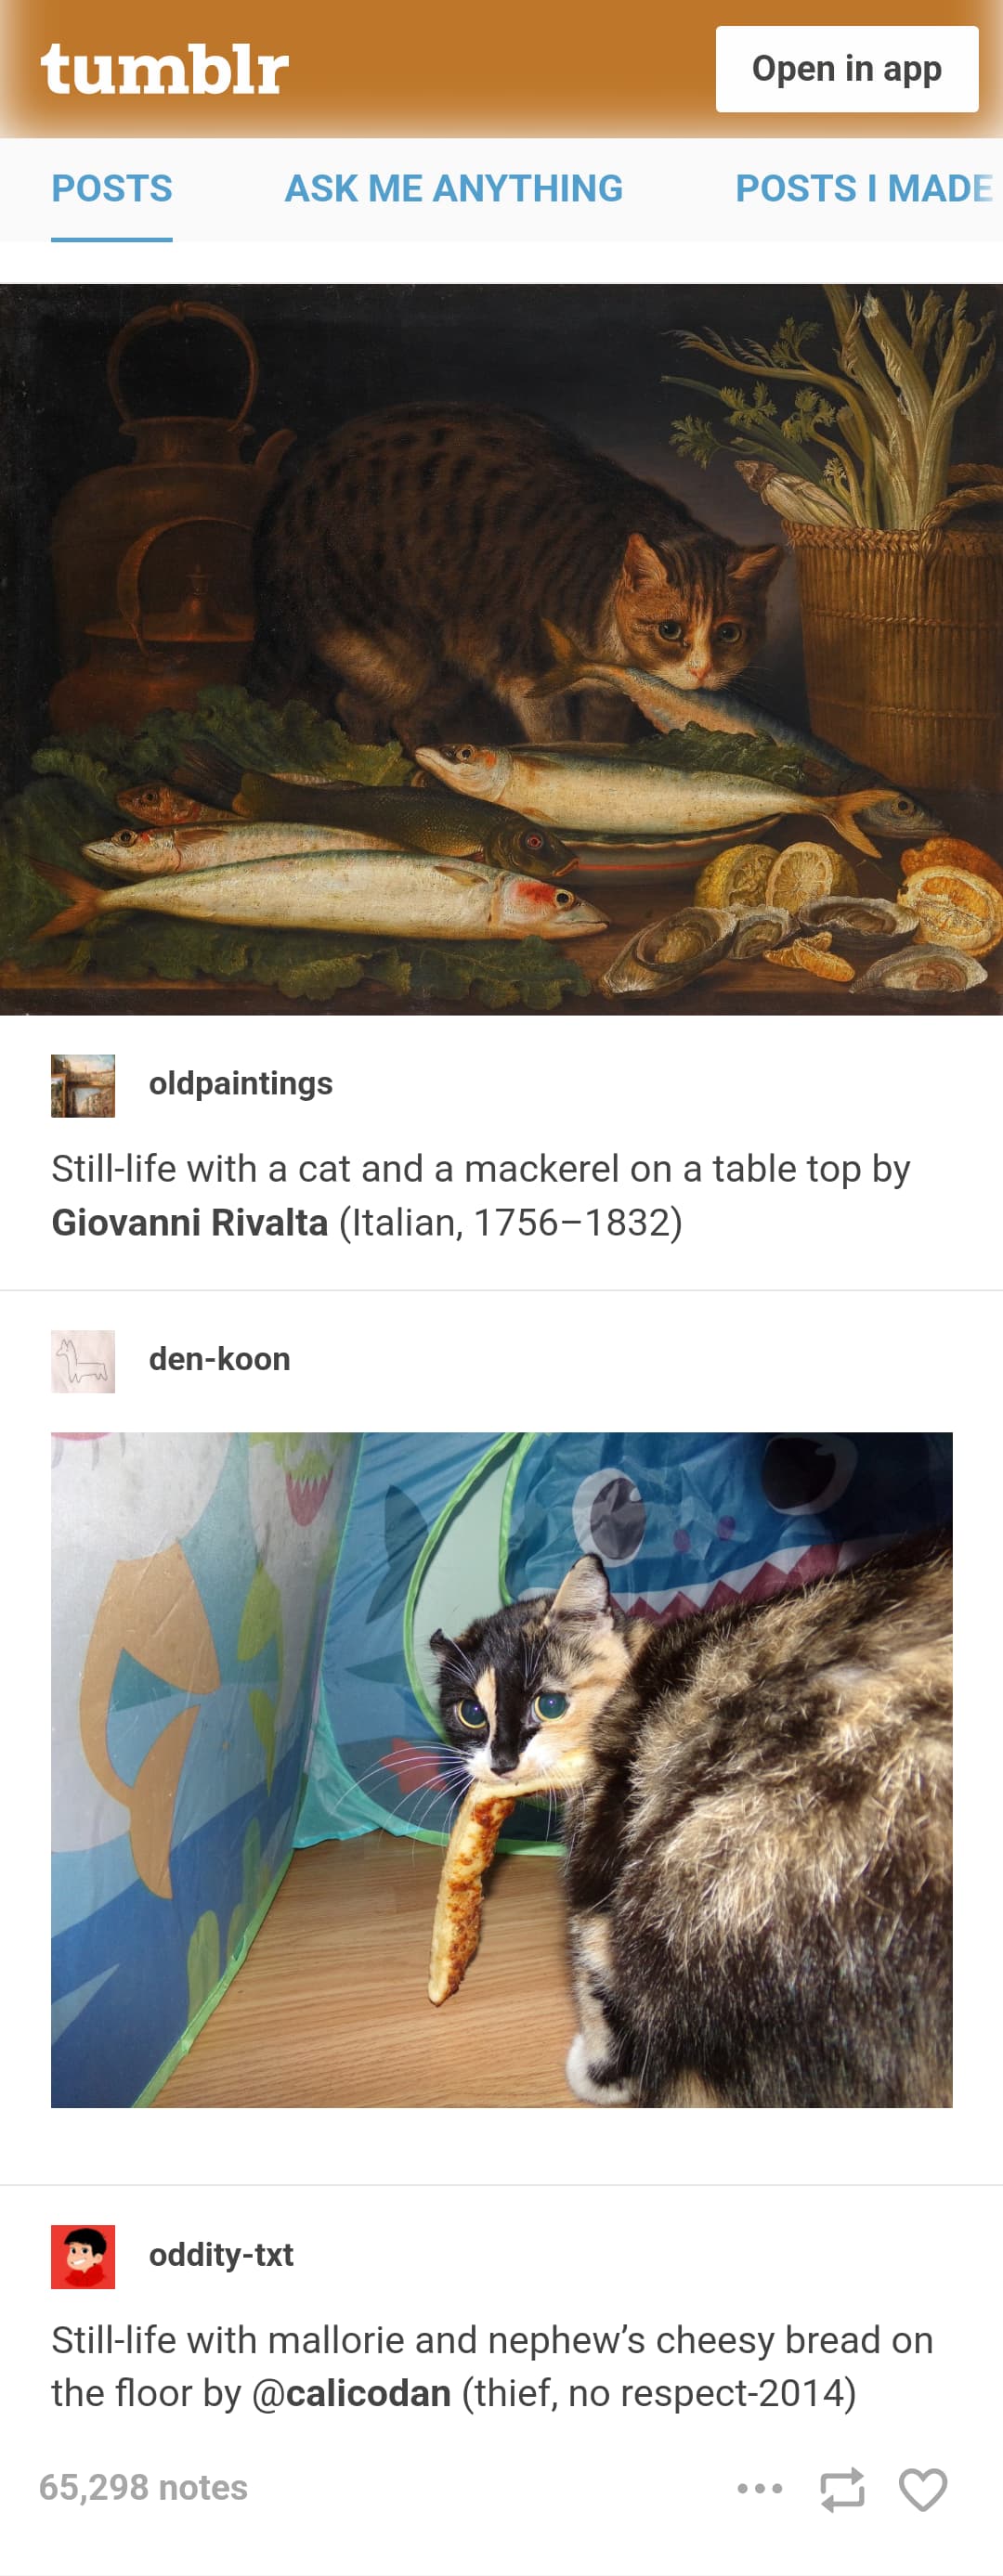Open the three-dot more options menu
This screenshot has width=1003, height=2576.
point(760,2488)
